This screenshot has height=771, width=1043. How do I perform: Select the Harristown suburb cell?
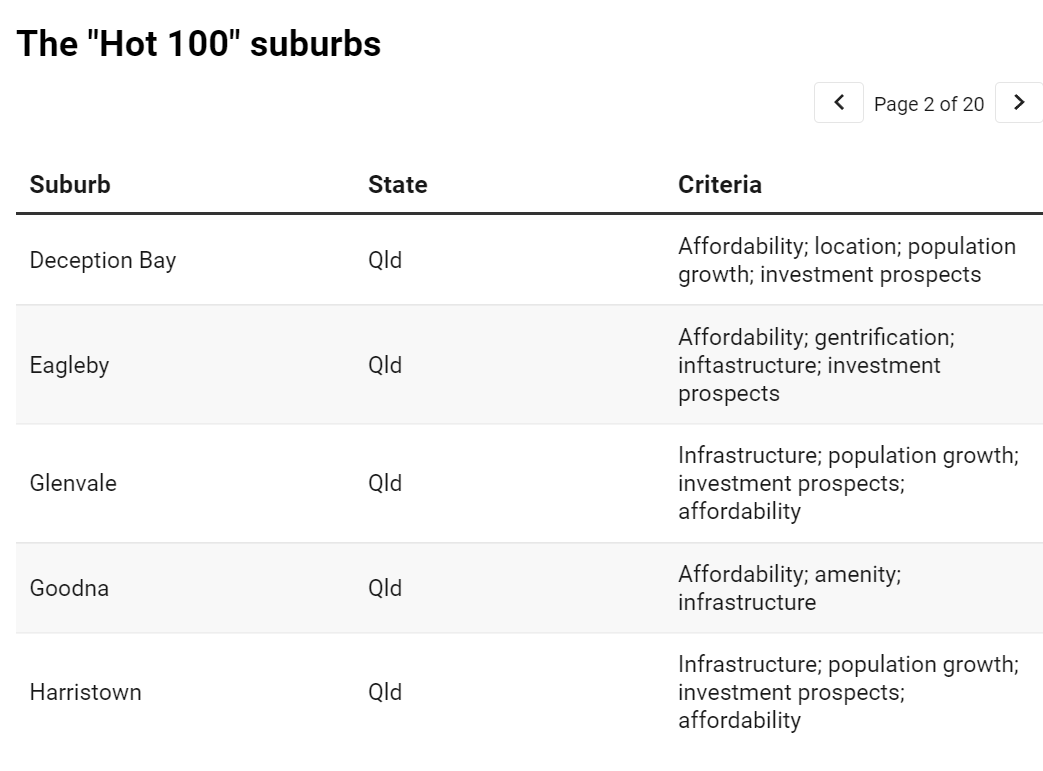85,693
